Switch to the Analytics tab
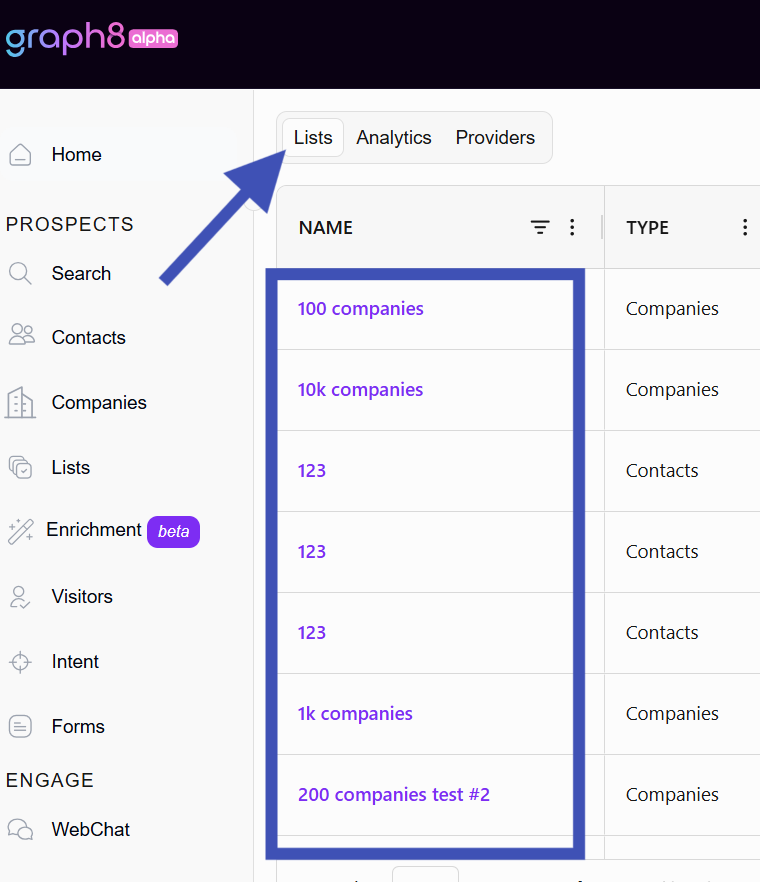 [x=394, y=138]
